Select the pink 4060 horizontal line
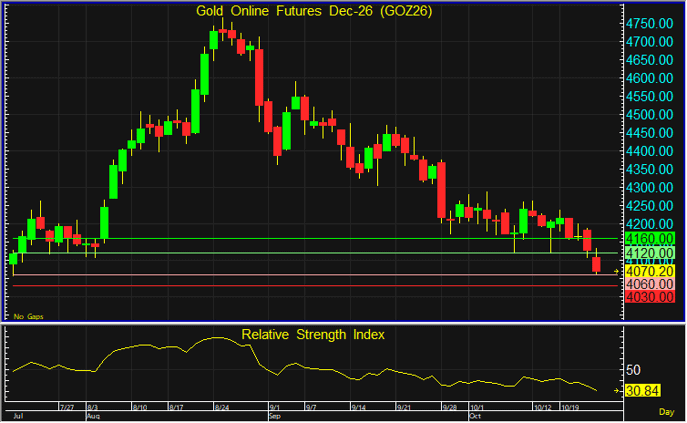The height and width of the screenshot is (423, 687). click(x=315, y=275)
